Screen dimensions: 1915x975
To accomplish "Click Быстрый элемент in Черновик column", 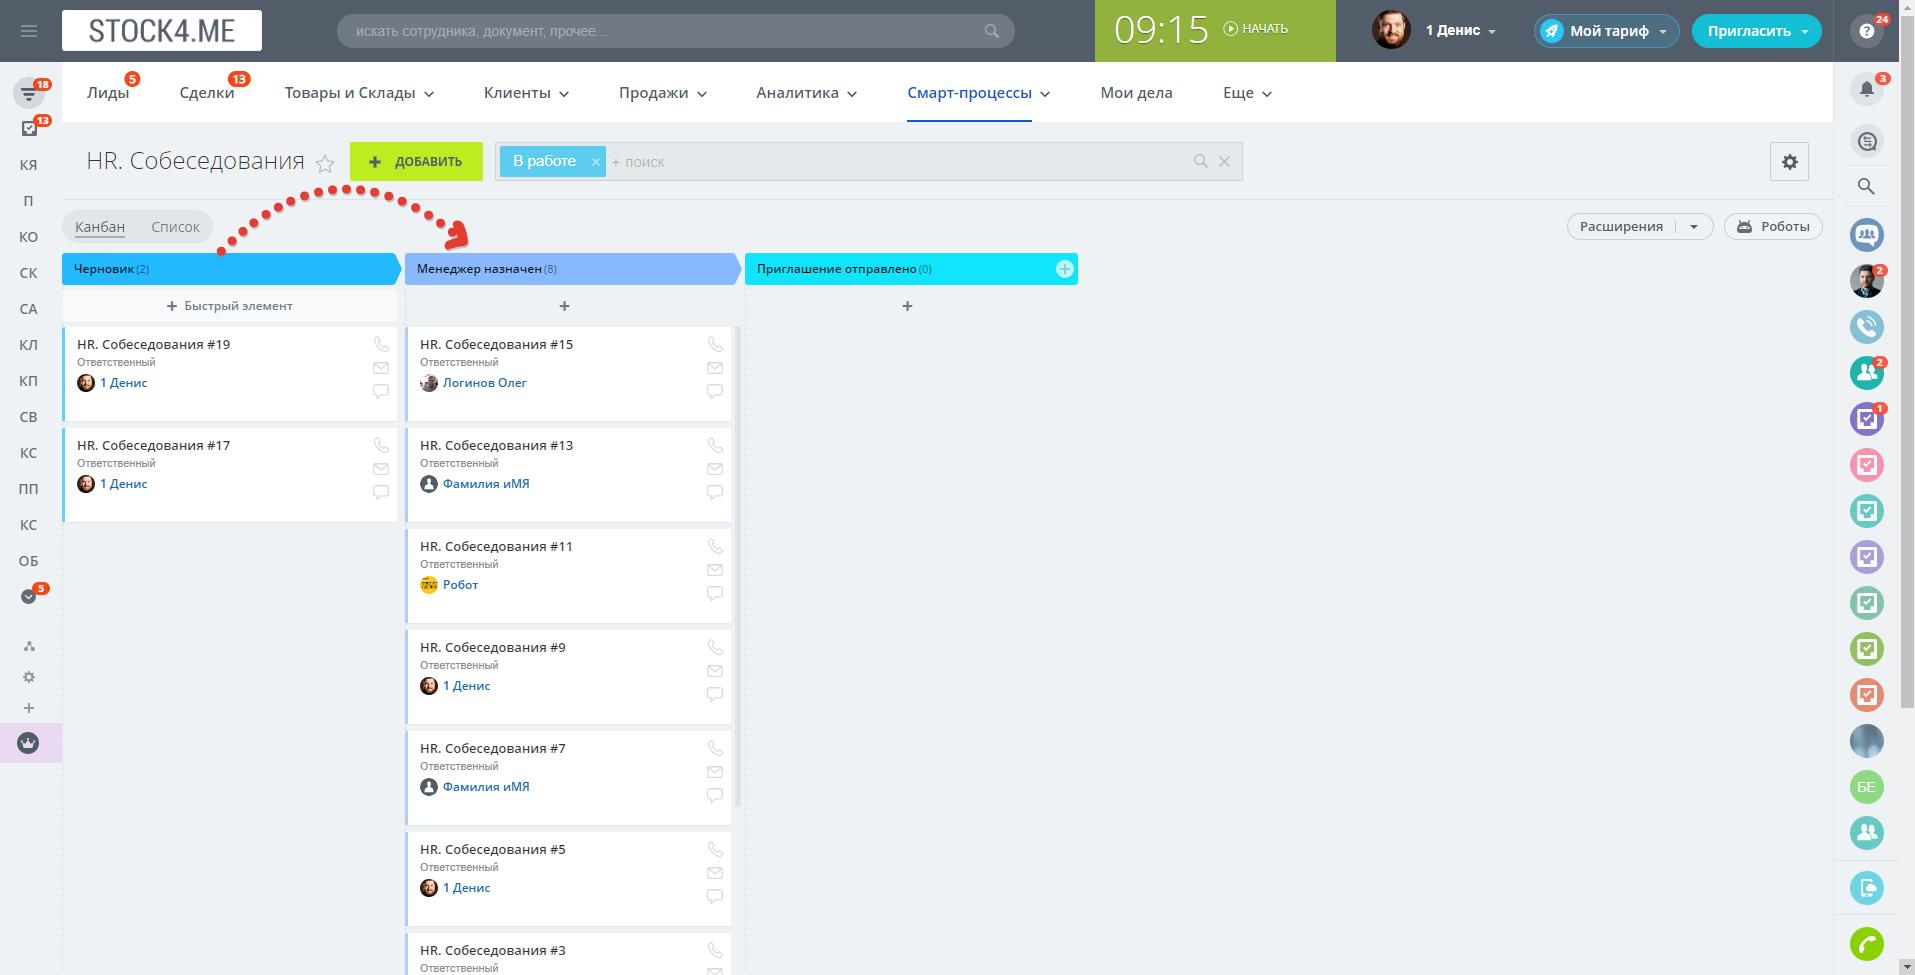I will click(230, 306).
